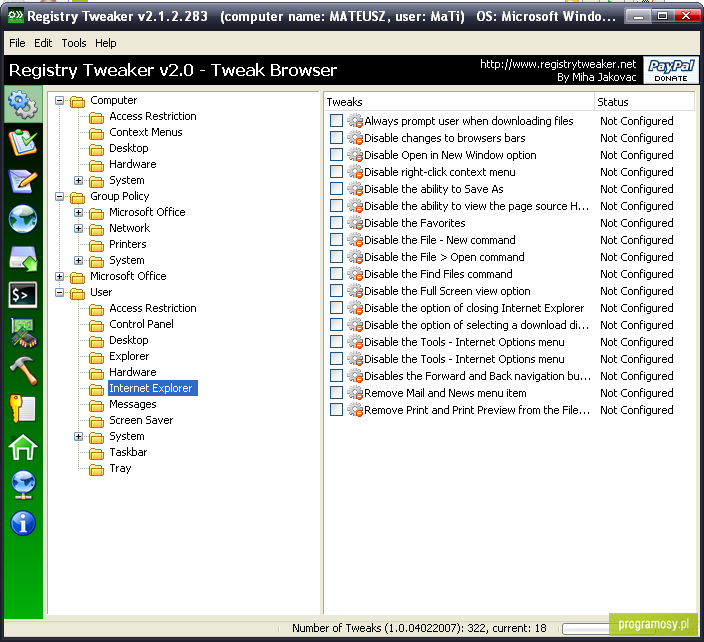Check Remove Print and Print Preview tweak
The width and height of the screenshot is (704, 642).
(x=336, y=409)
